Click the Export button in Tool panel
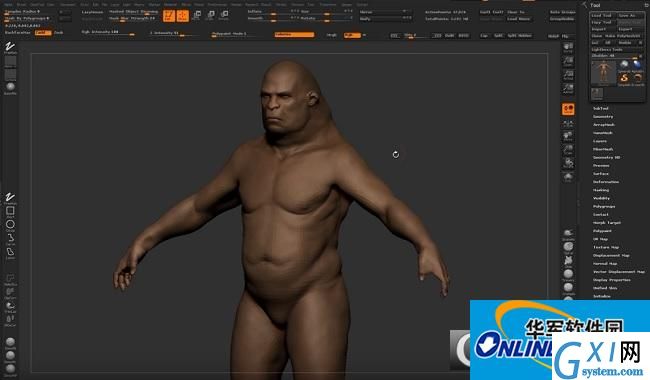The height and width of the screenshot is (380, 650). (631, 29)
